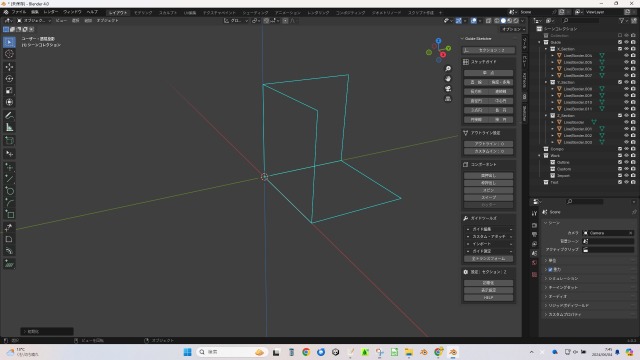Click the viewport zoom magnifier icon
Image resolution: width=640 pixels, height=360 pixels.
tap(448, 69)
